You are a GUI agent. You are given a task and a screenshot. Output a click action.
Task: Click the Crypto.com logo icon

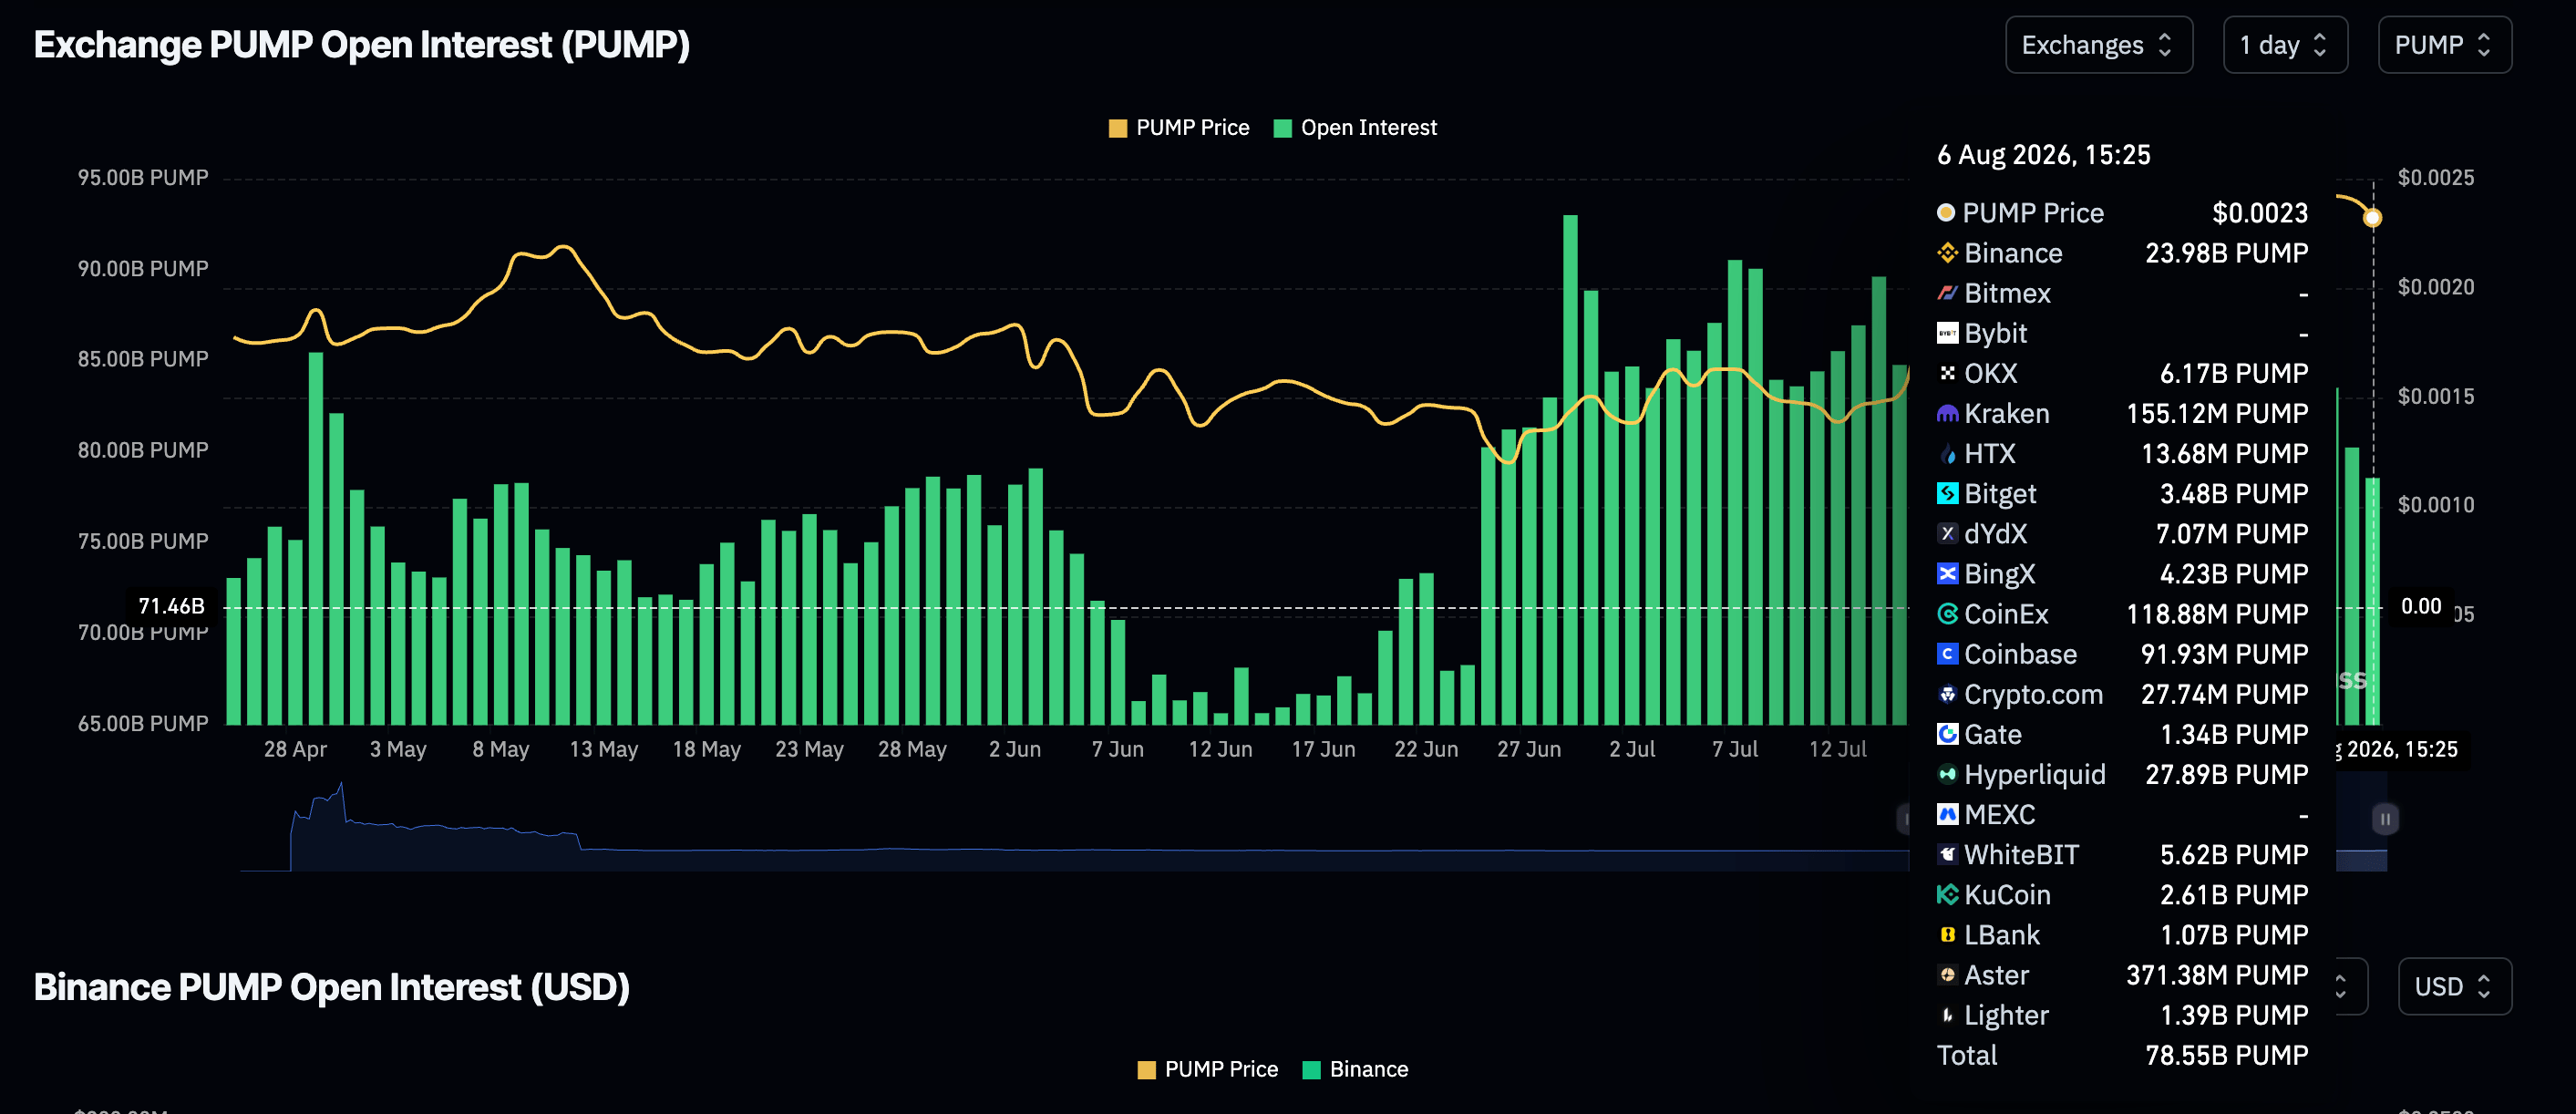click(1947, 694)
